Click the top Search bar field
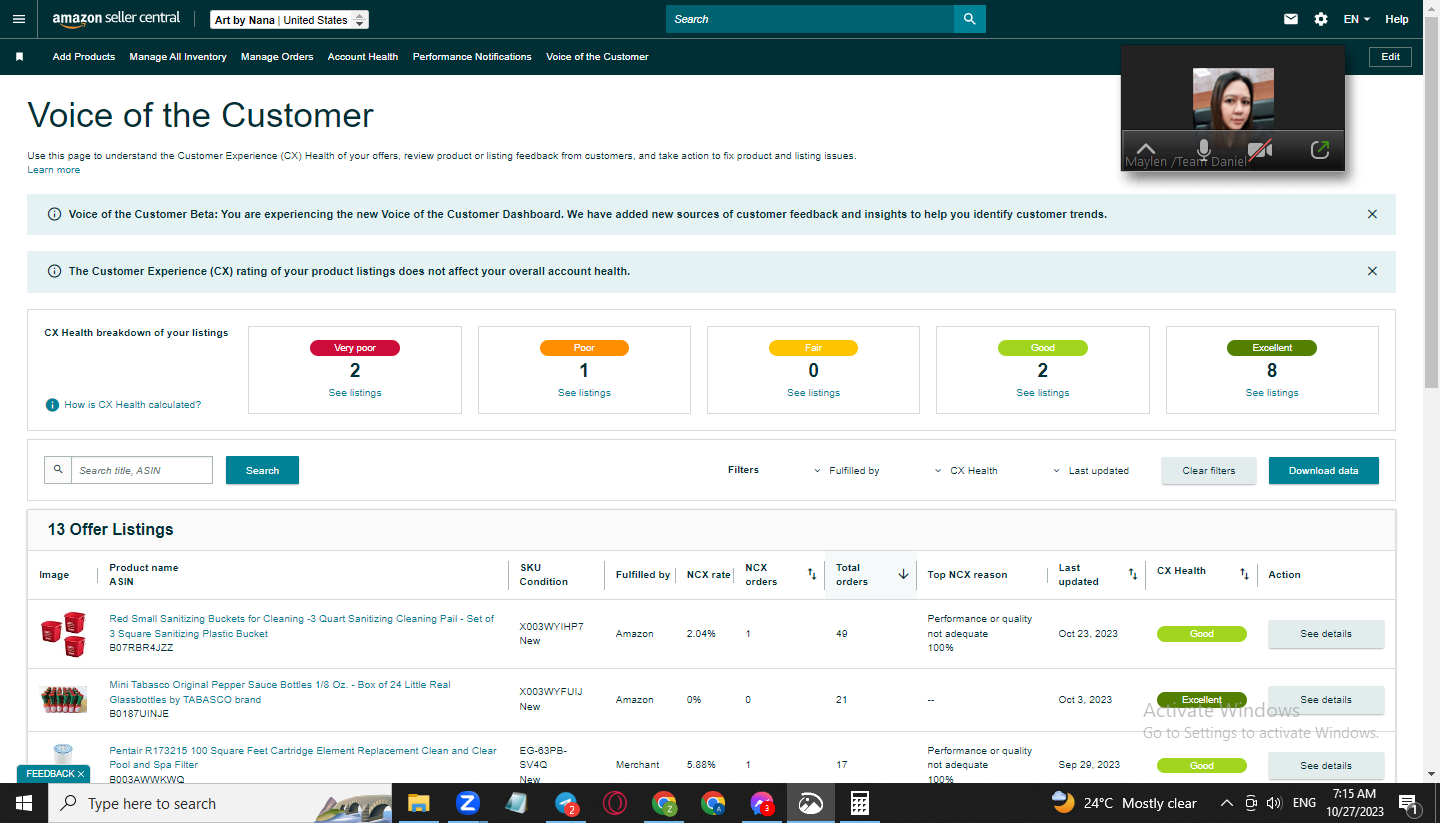This screenshot has height=823, width=1440. 810,19
